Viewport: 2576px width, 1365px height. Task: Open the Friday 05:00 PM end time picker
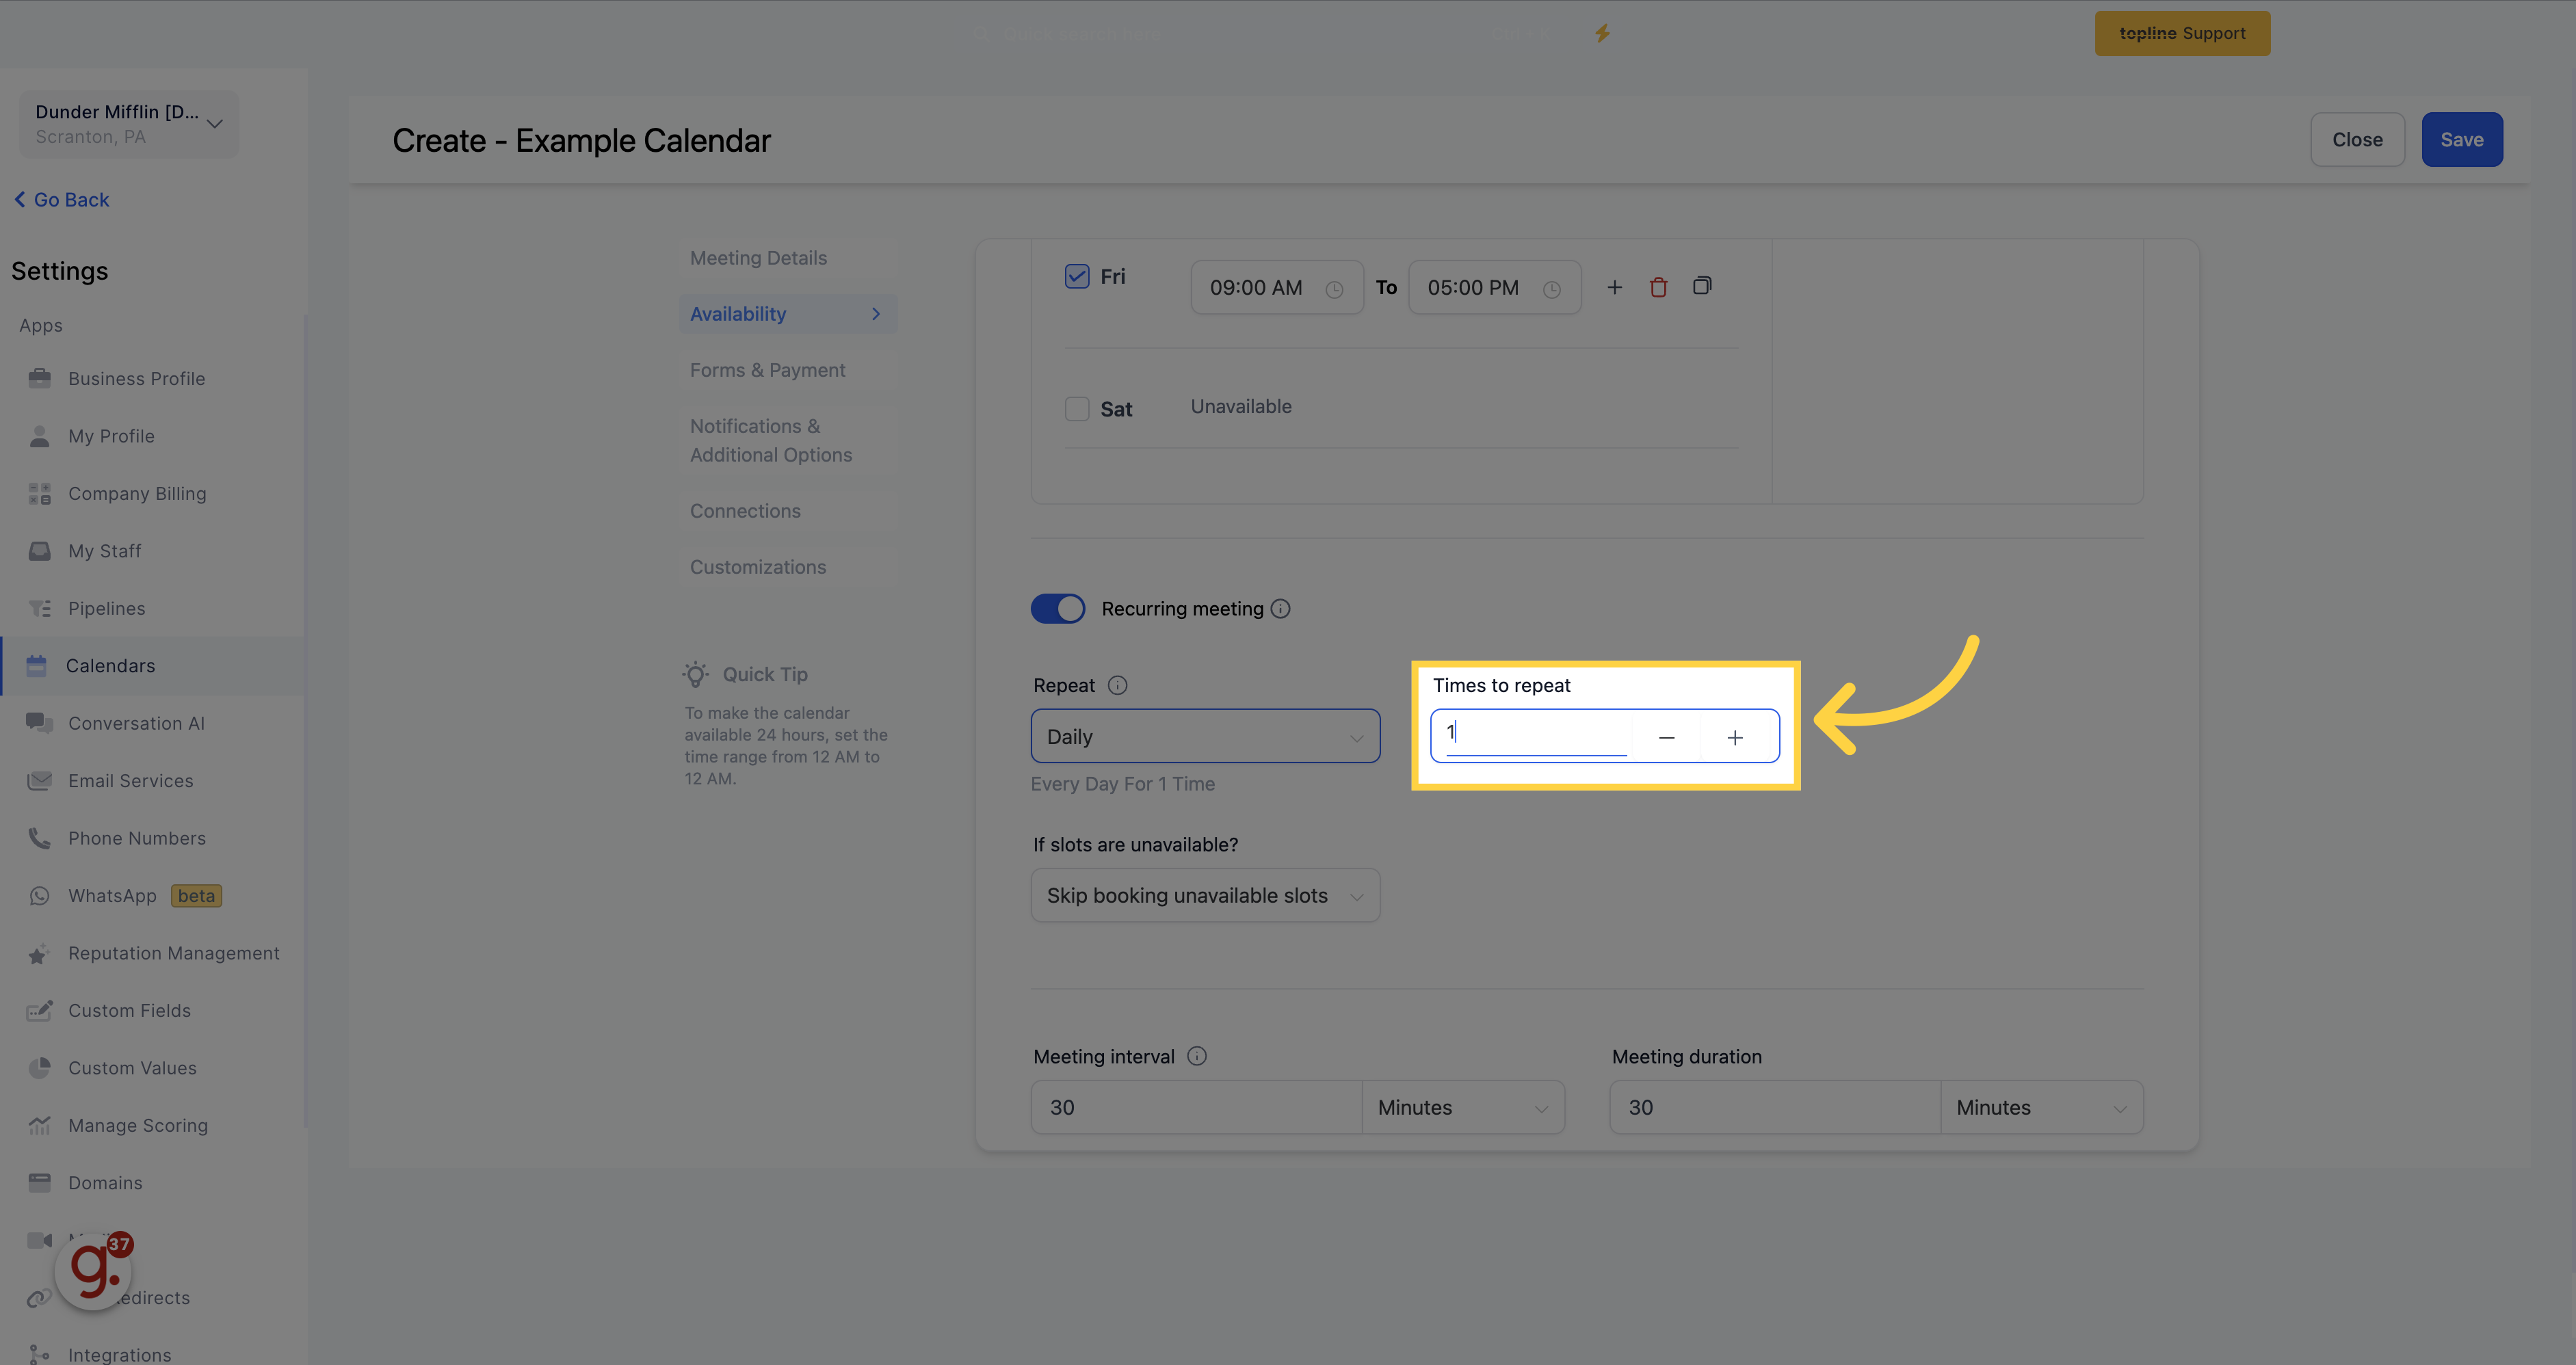tap(1494, 288)
